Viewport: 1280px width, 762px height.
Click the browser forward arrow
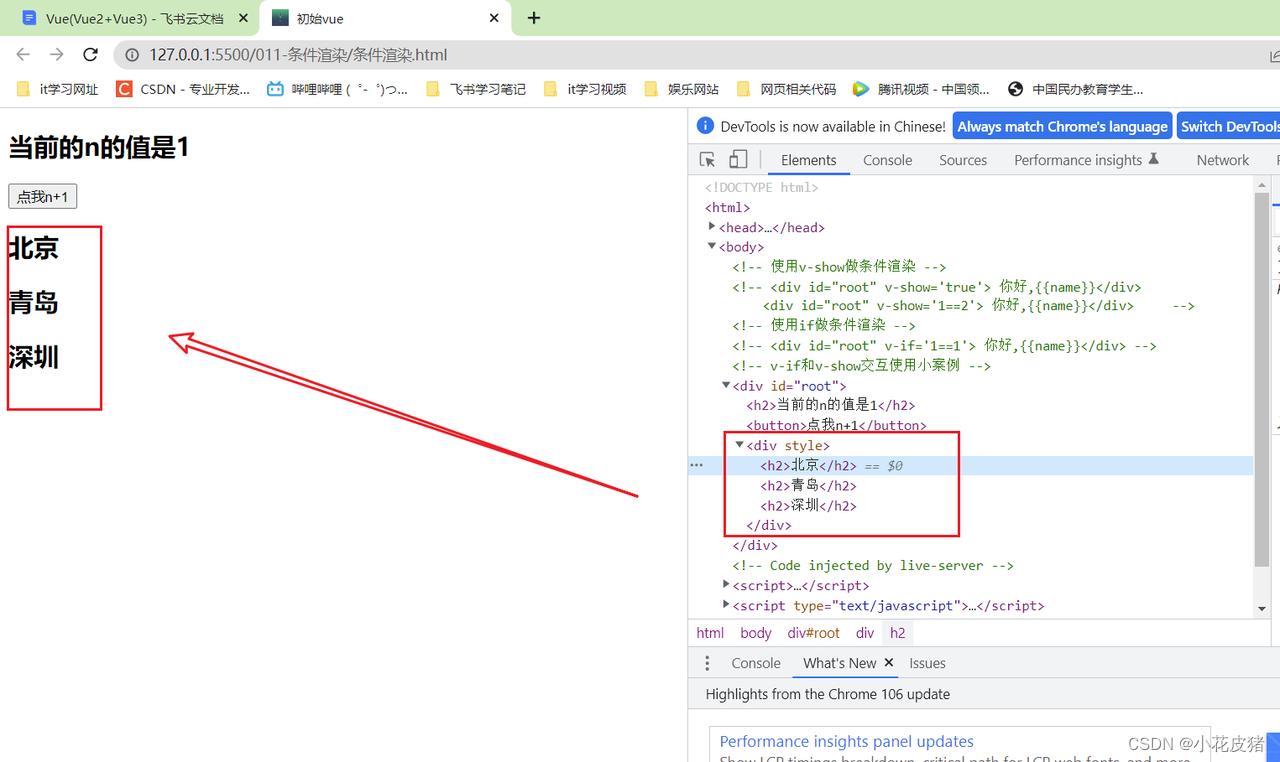[x=56, y=55]
